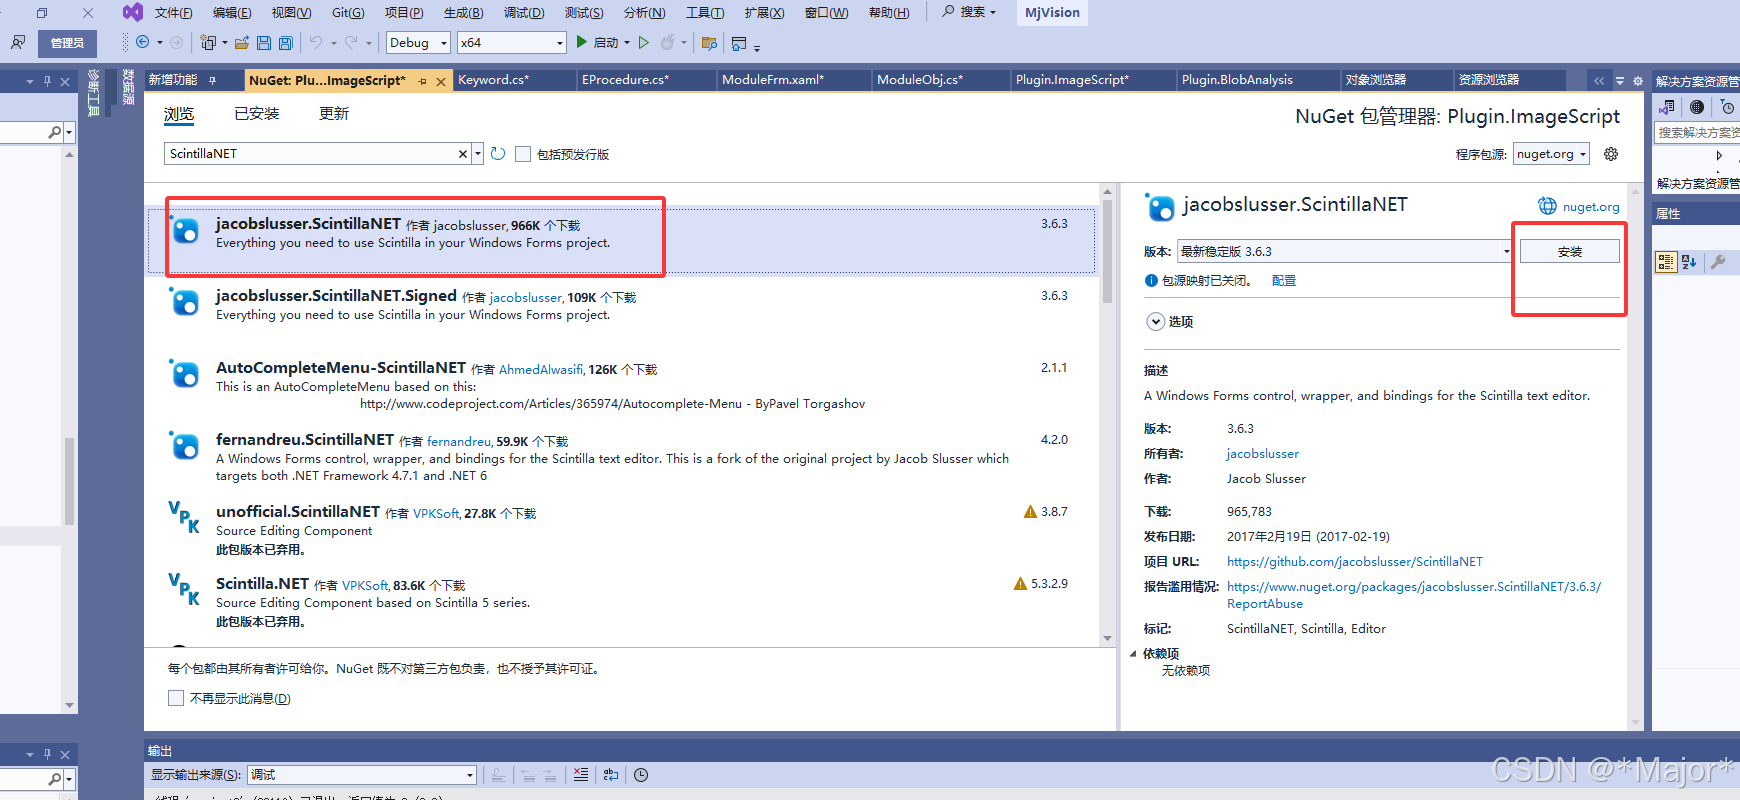Click the window list down-arrow icon
The height and width of the screenshot is (800, 1740).
(x=1619, y=81)
